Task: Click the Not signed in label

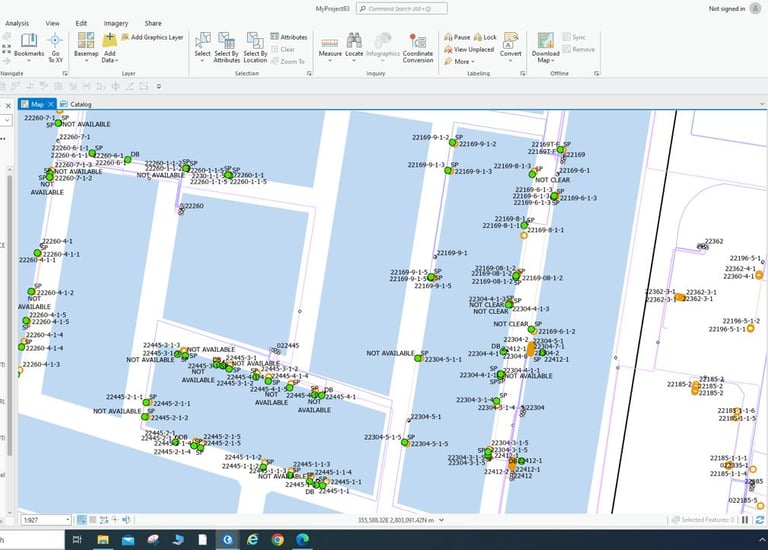Action: tap(727, 8)
